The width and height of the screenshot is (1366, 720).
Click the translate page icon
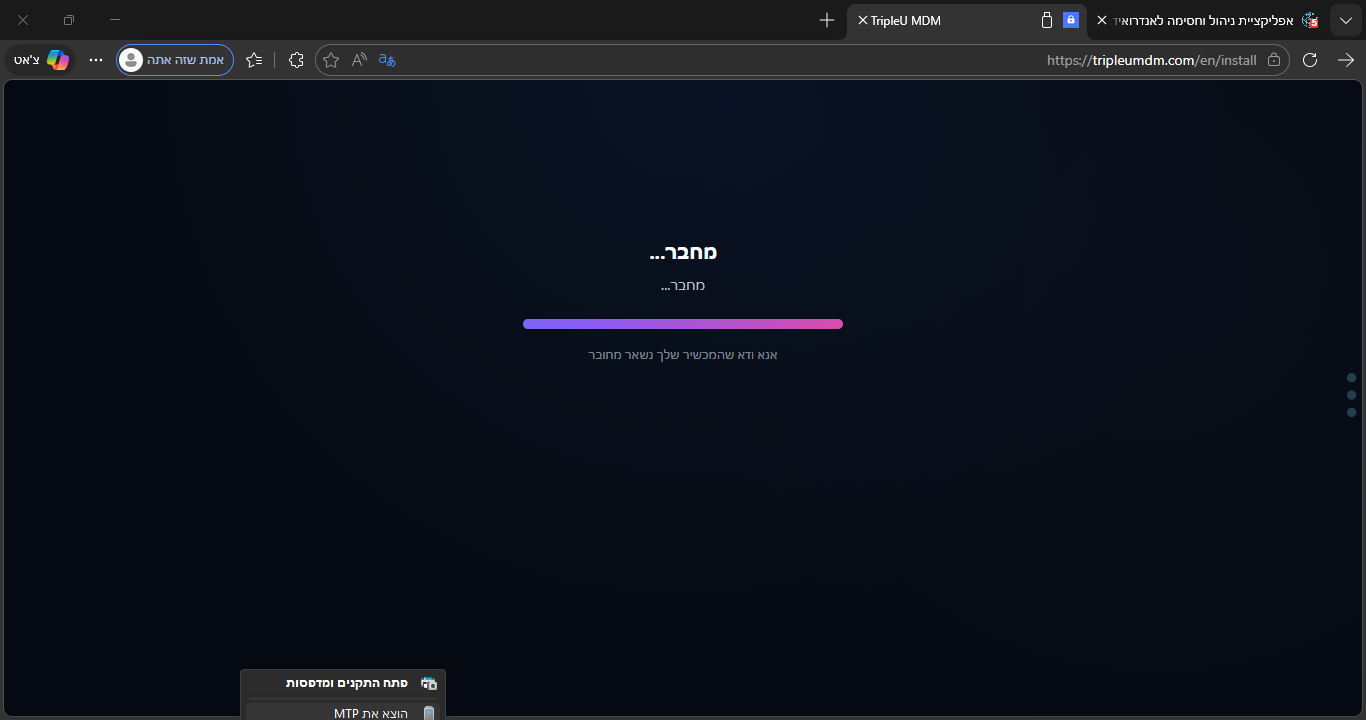tap(387, 60)
